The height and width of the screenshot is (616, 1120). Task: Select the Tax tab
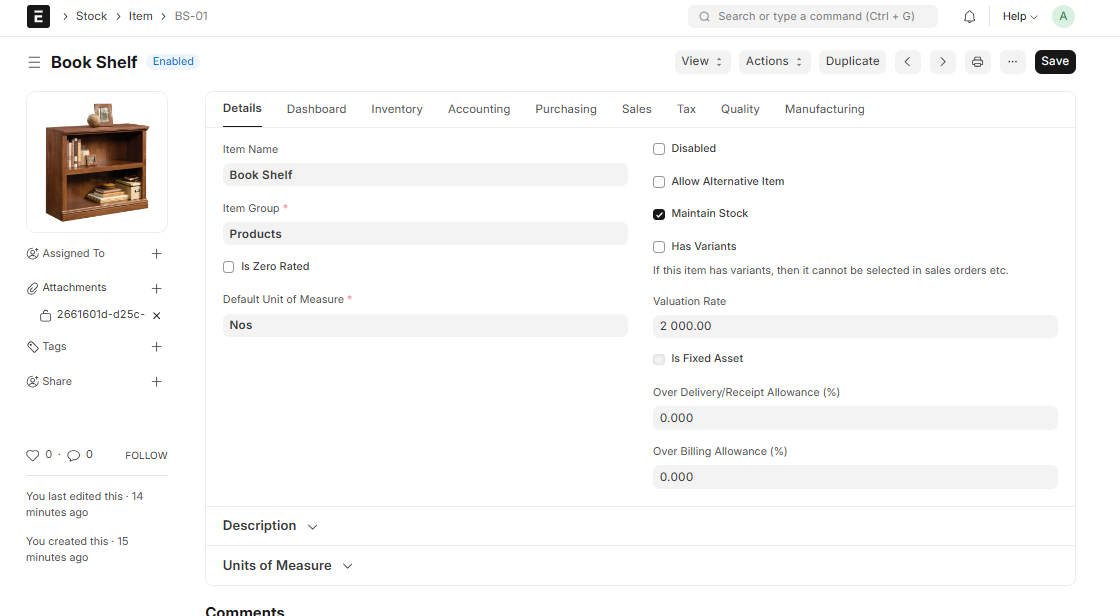point(686,109)
